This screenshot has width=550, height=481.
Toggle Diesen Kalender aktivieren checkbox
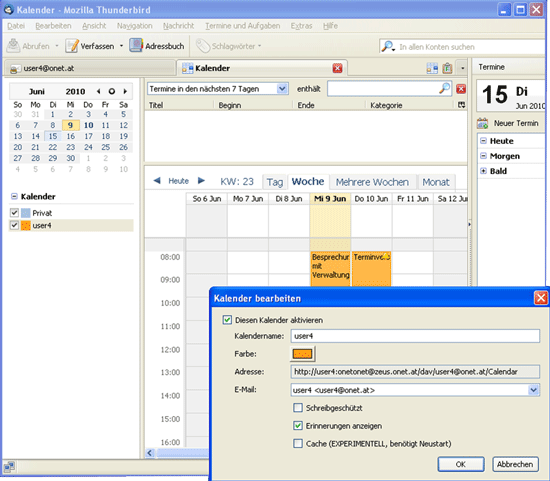227,320
